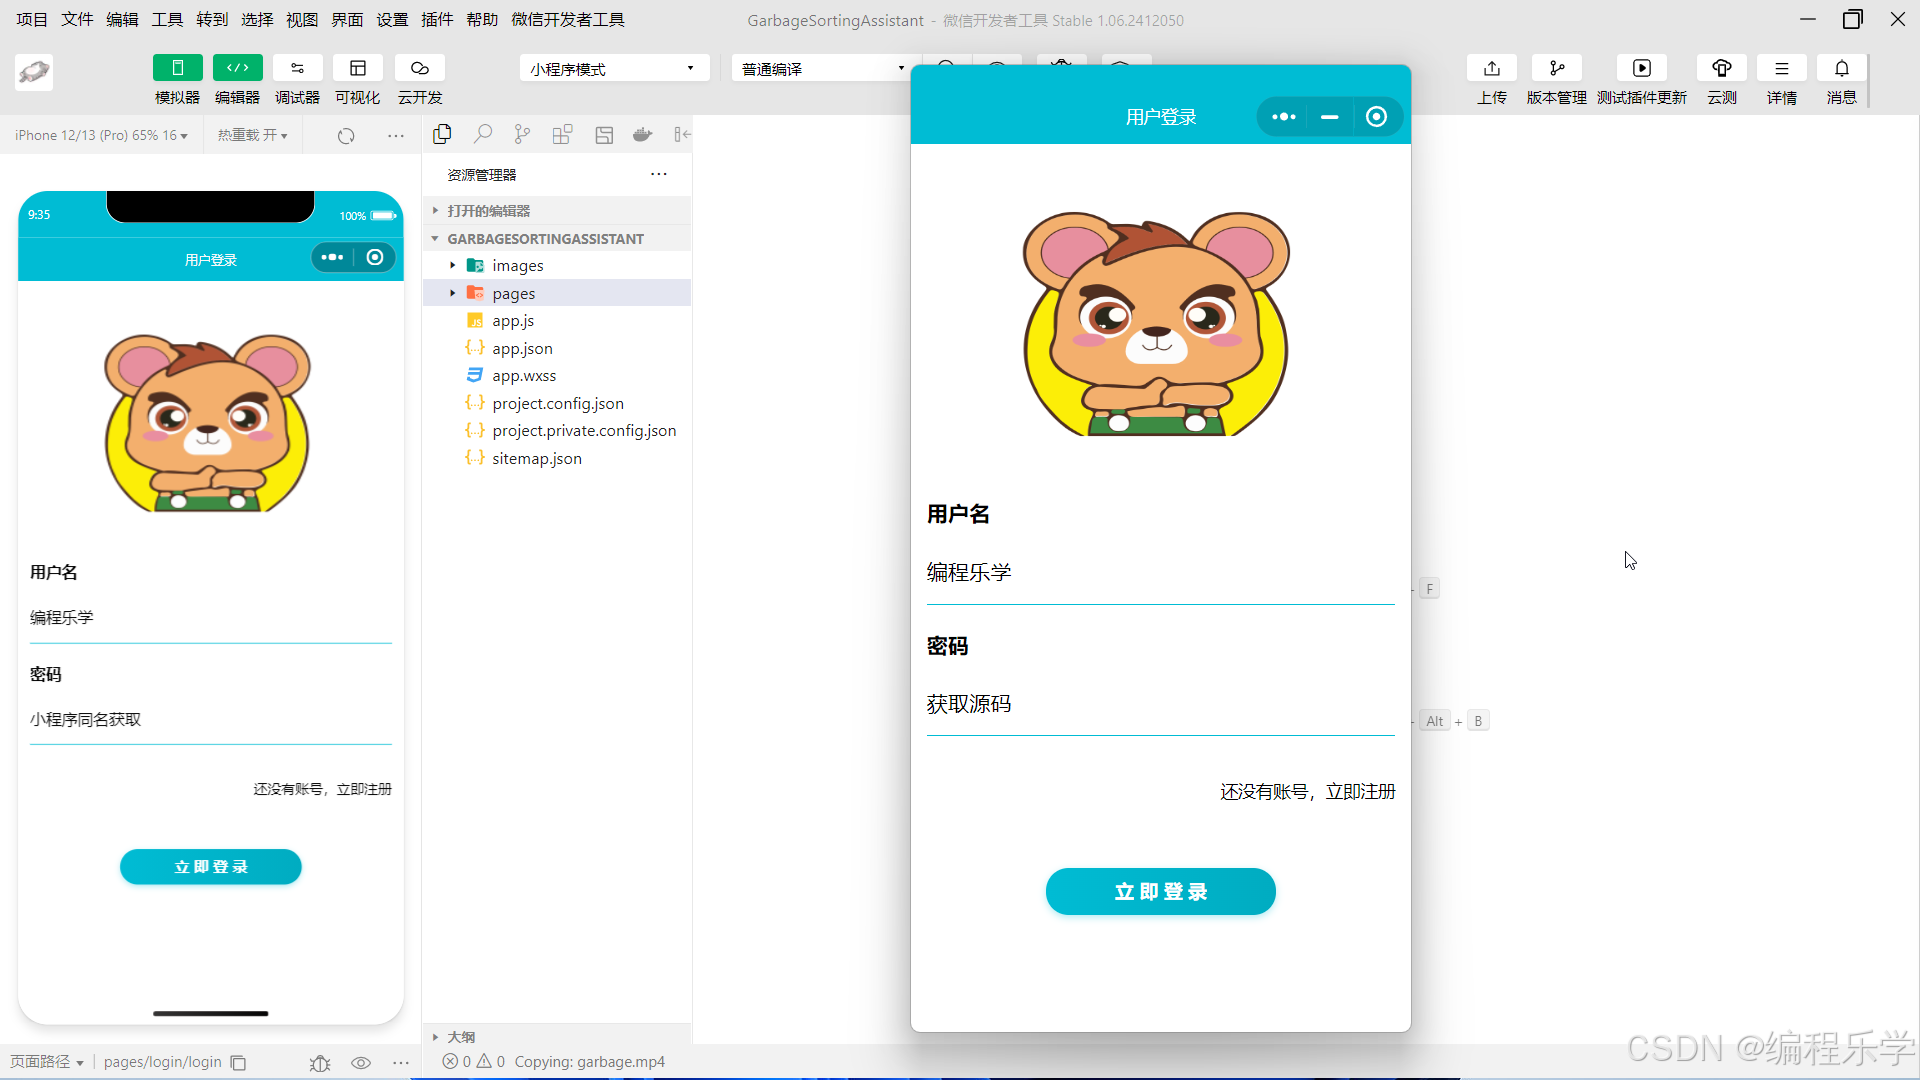Screen dimensions: 1920x1080
Task: Click the password input field in popup
Action: coord(1160,704)
